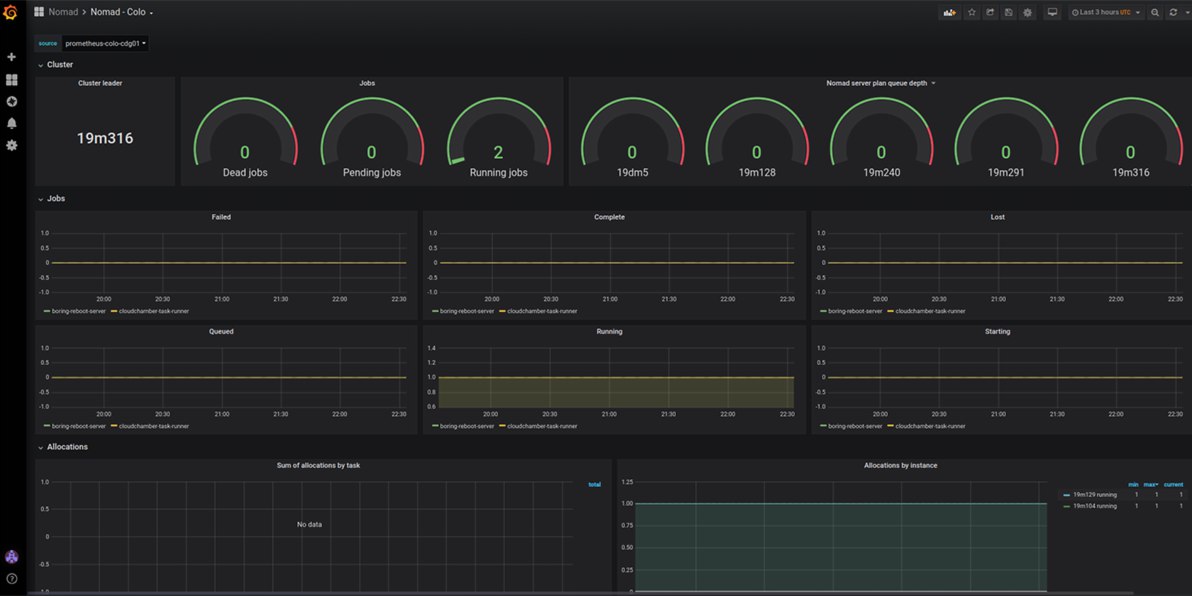Click the 19m316 cluster leader value

105,138
